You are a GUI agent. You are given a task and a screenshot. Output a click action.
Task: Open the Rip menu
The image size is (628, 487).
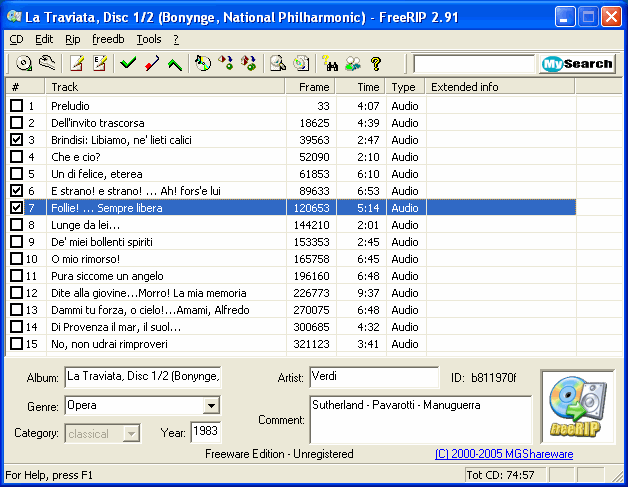point(72,39)
